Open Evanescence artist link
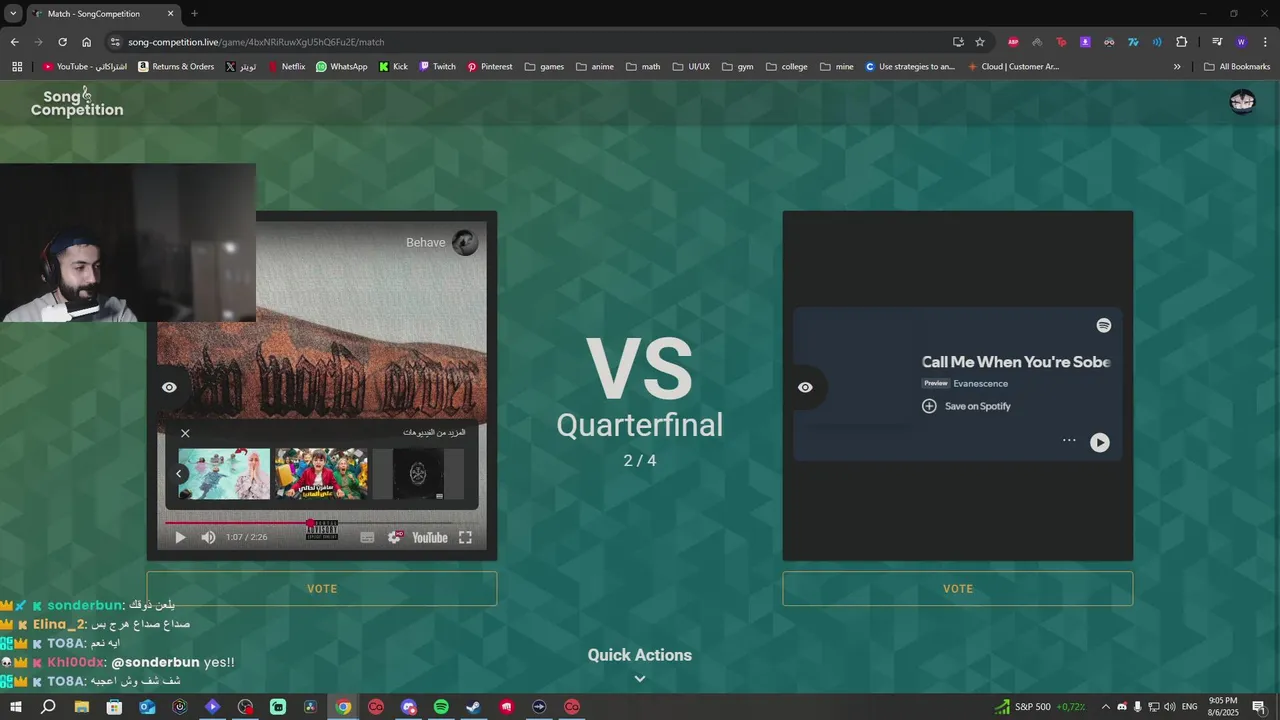This screenshot has height=720, width=1280. [980, 383]
